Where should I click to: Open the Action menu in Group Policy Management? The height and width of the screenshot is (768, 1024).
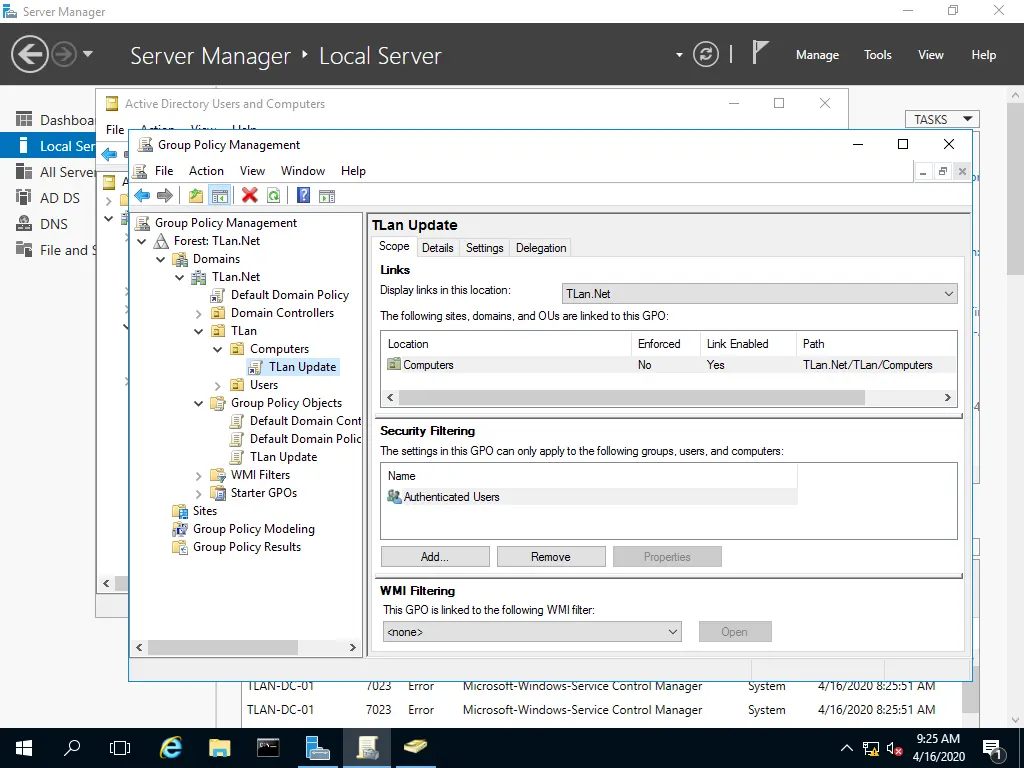(x=206, y=170)
